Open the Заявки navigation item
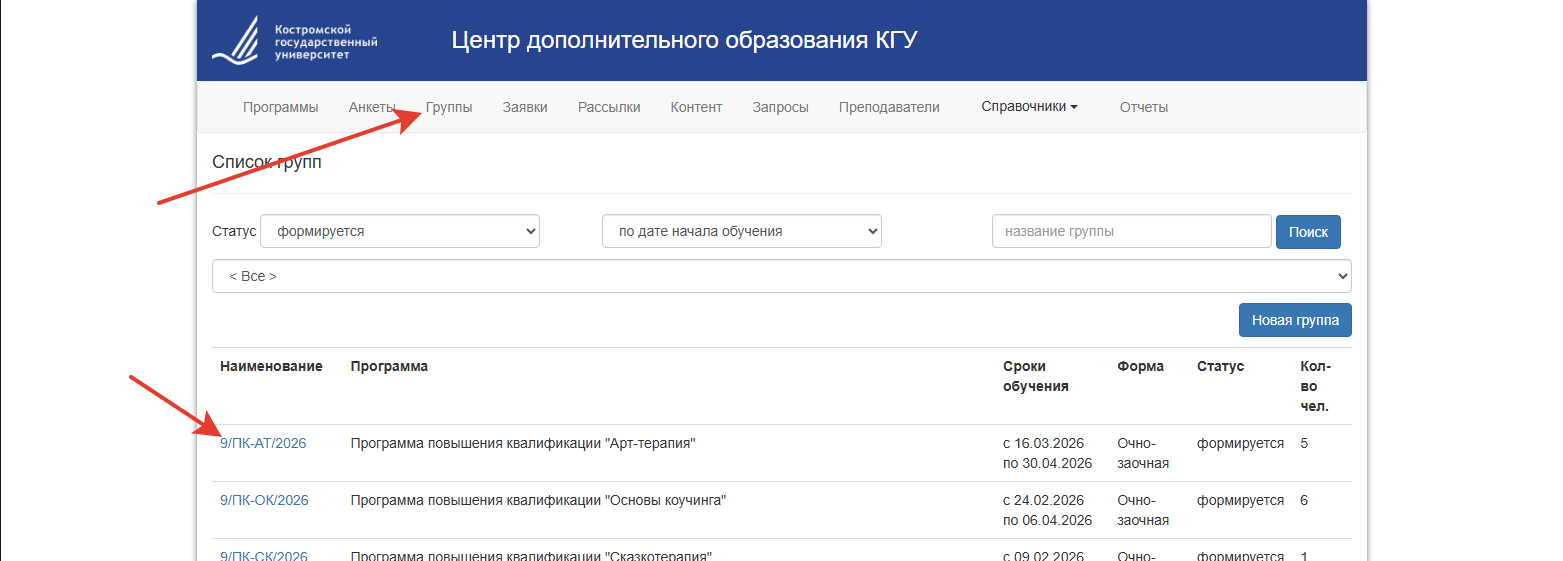 [525, 107]
